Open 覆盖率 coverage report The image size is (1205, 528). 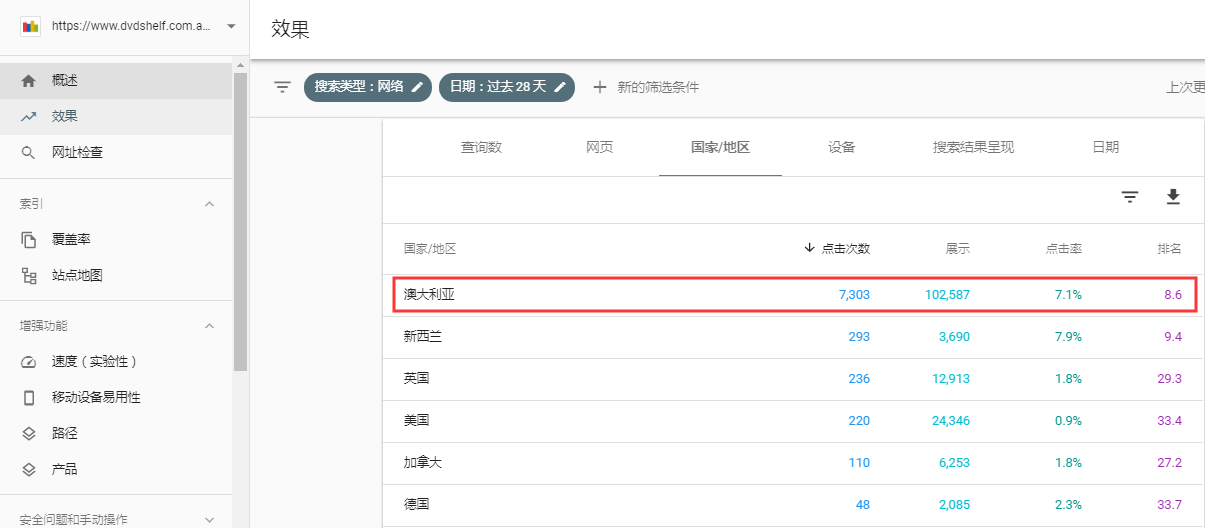(116, 240)
